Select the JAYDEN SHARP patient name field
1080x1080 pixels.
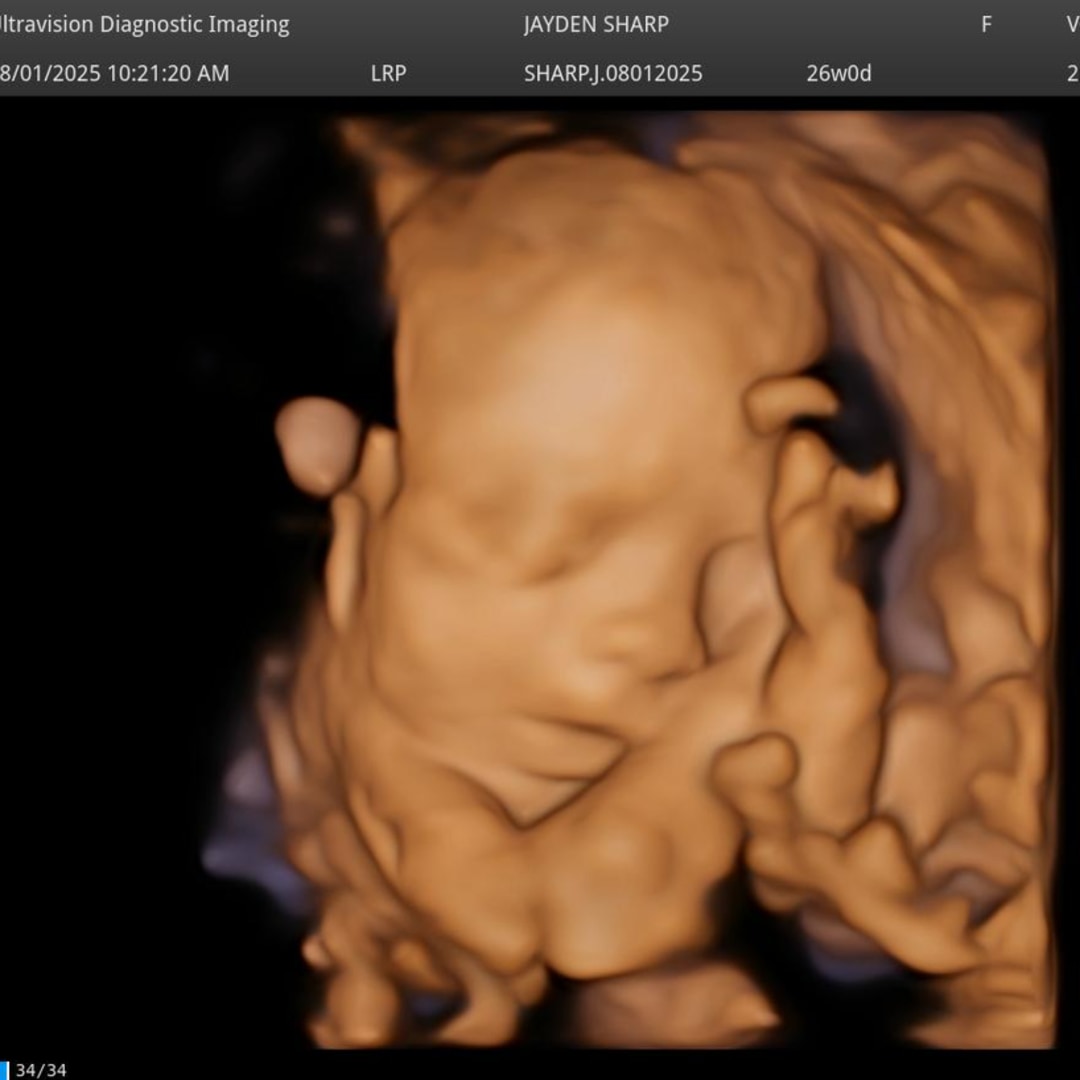pos(596,25)
